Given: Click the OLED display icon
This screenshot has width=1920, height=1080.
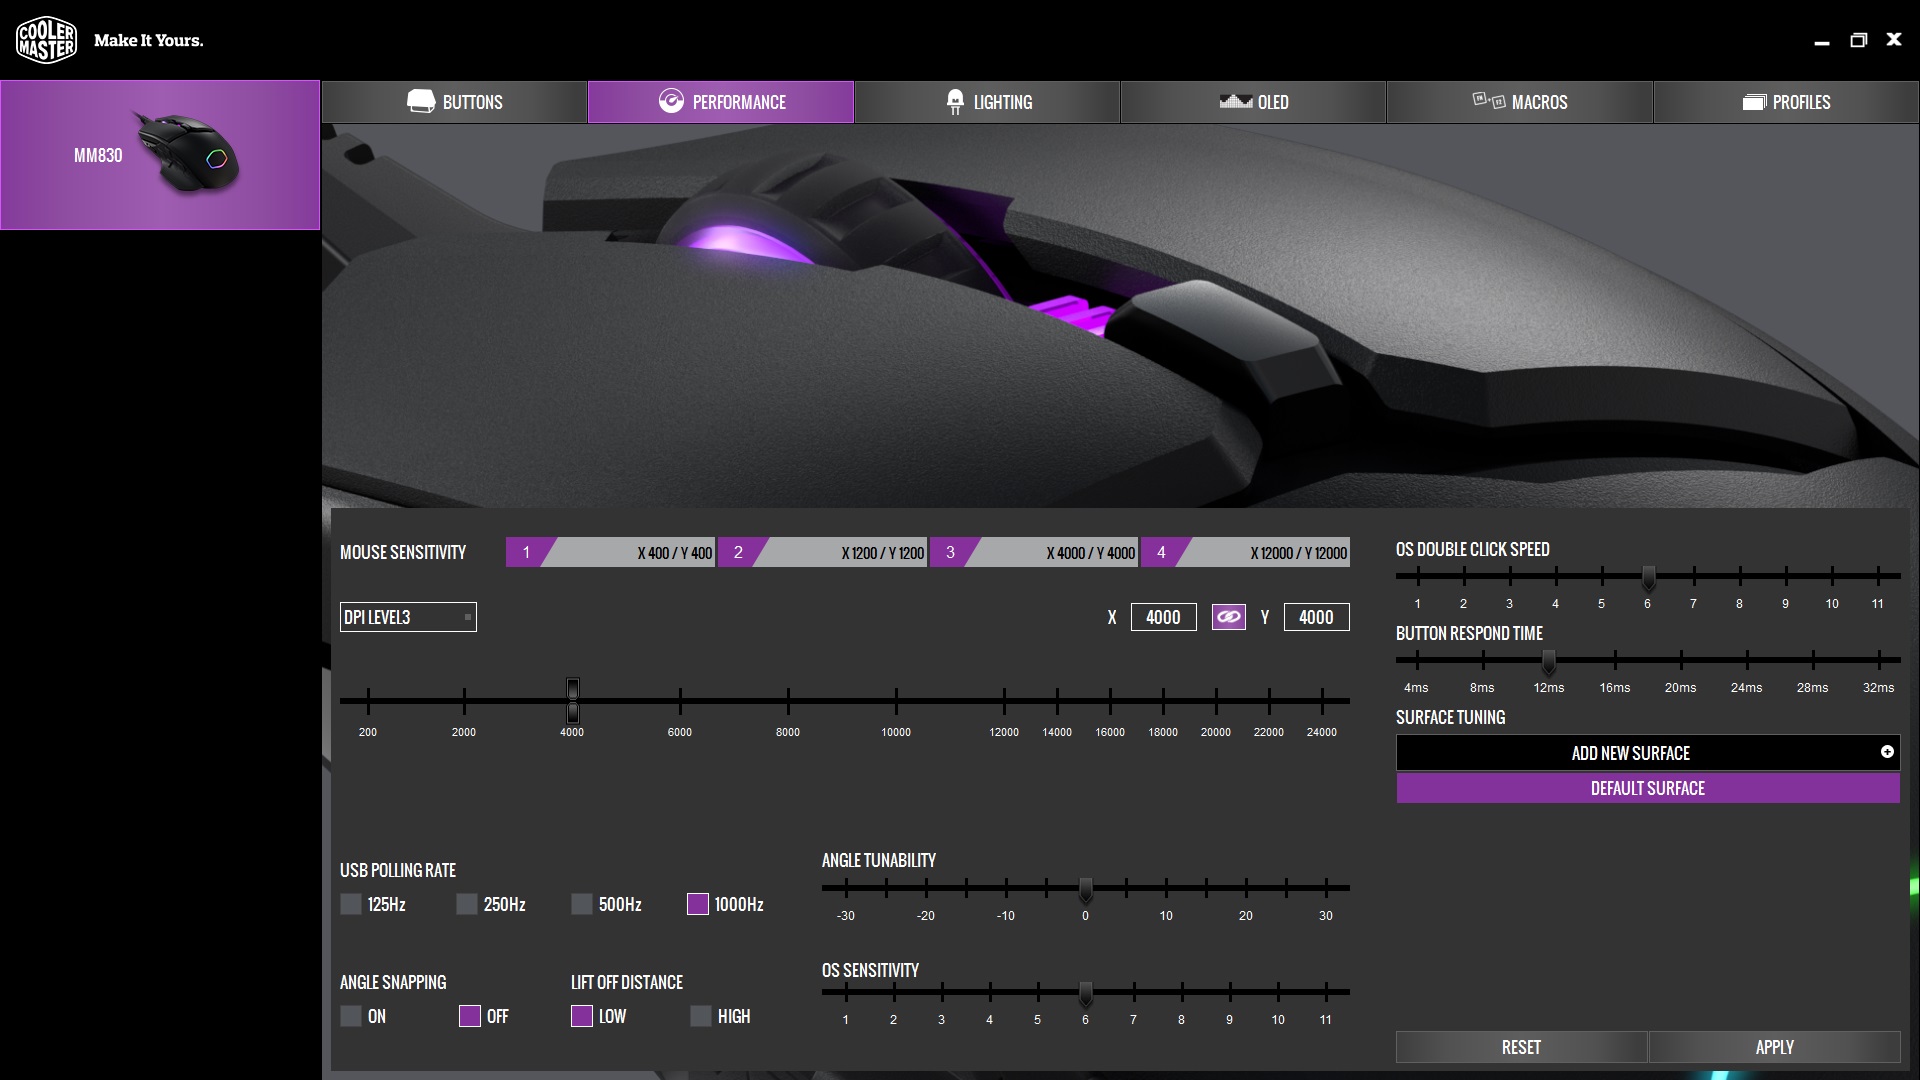Looking at the screenshot, I should [1235, 101].
